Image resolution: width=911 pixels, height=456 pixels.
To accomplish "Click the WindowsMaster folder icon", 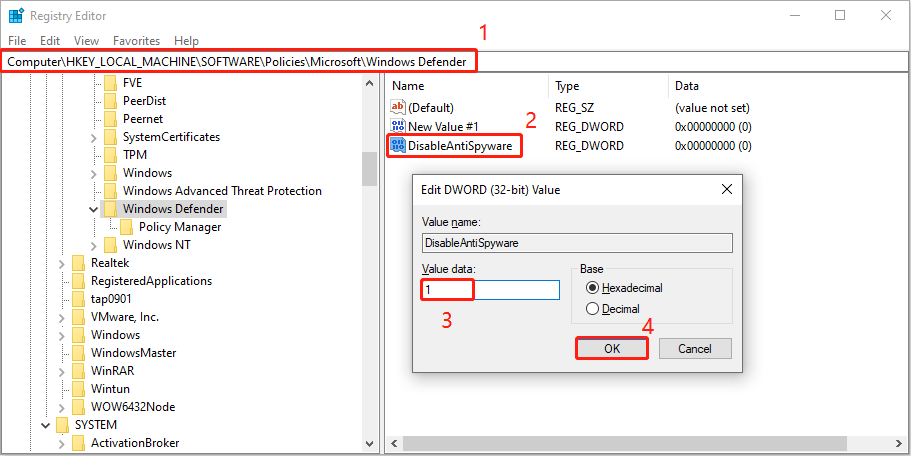I will click(x=78, y=353).
